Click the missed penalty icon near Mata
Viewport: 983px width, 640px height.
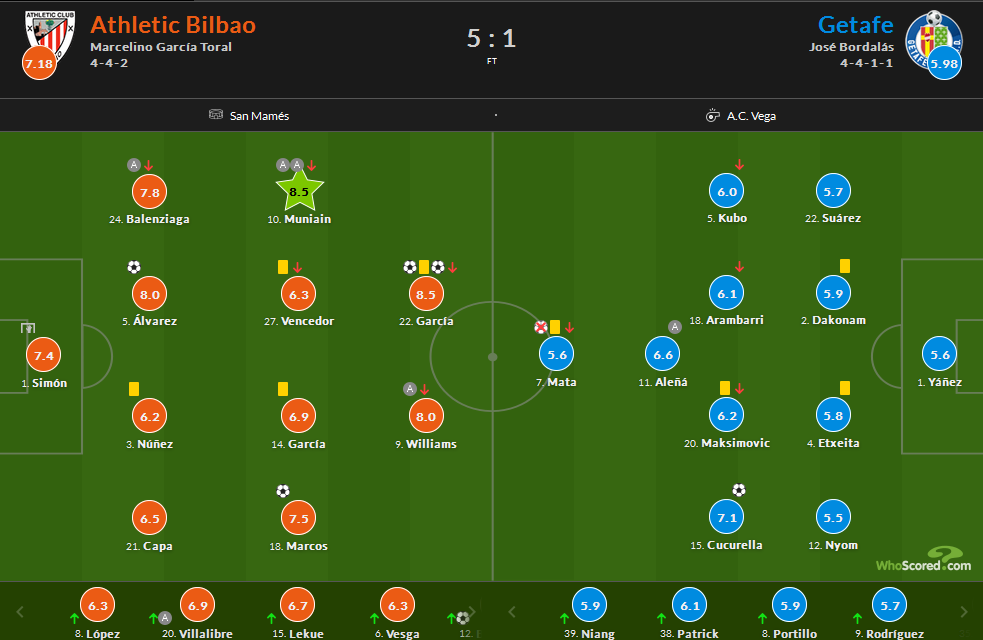click(x=541, y=327)
